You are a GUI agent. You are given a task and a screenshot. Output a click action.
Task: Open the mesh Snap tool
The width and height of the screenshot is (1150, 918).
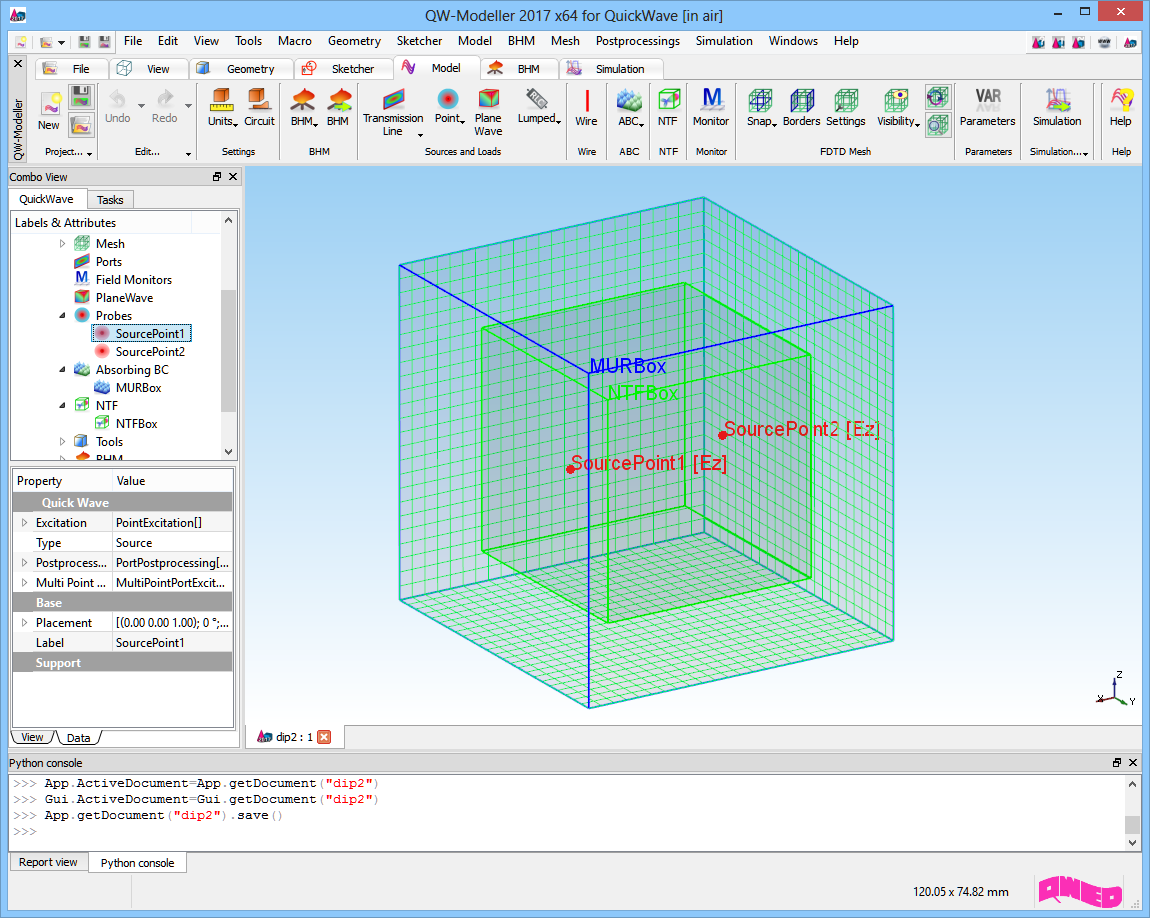click(761, 107)
